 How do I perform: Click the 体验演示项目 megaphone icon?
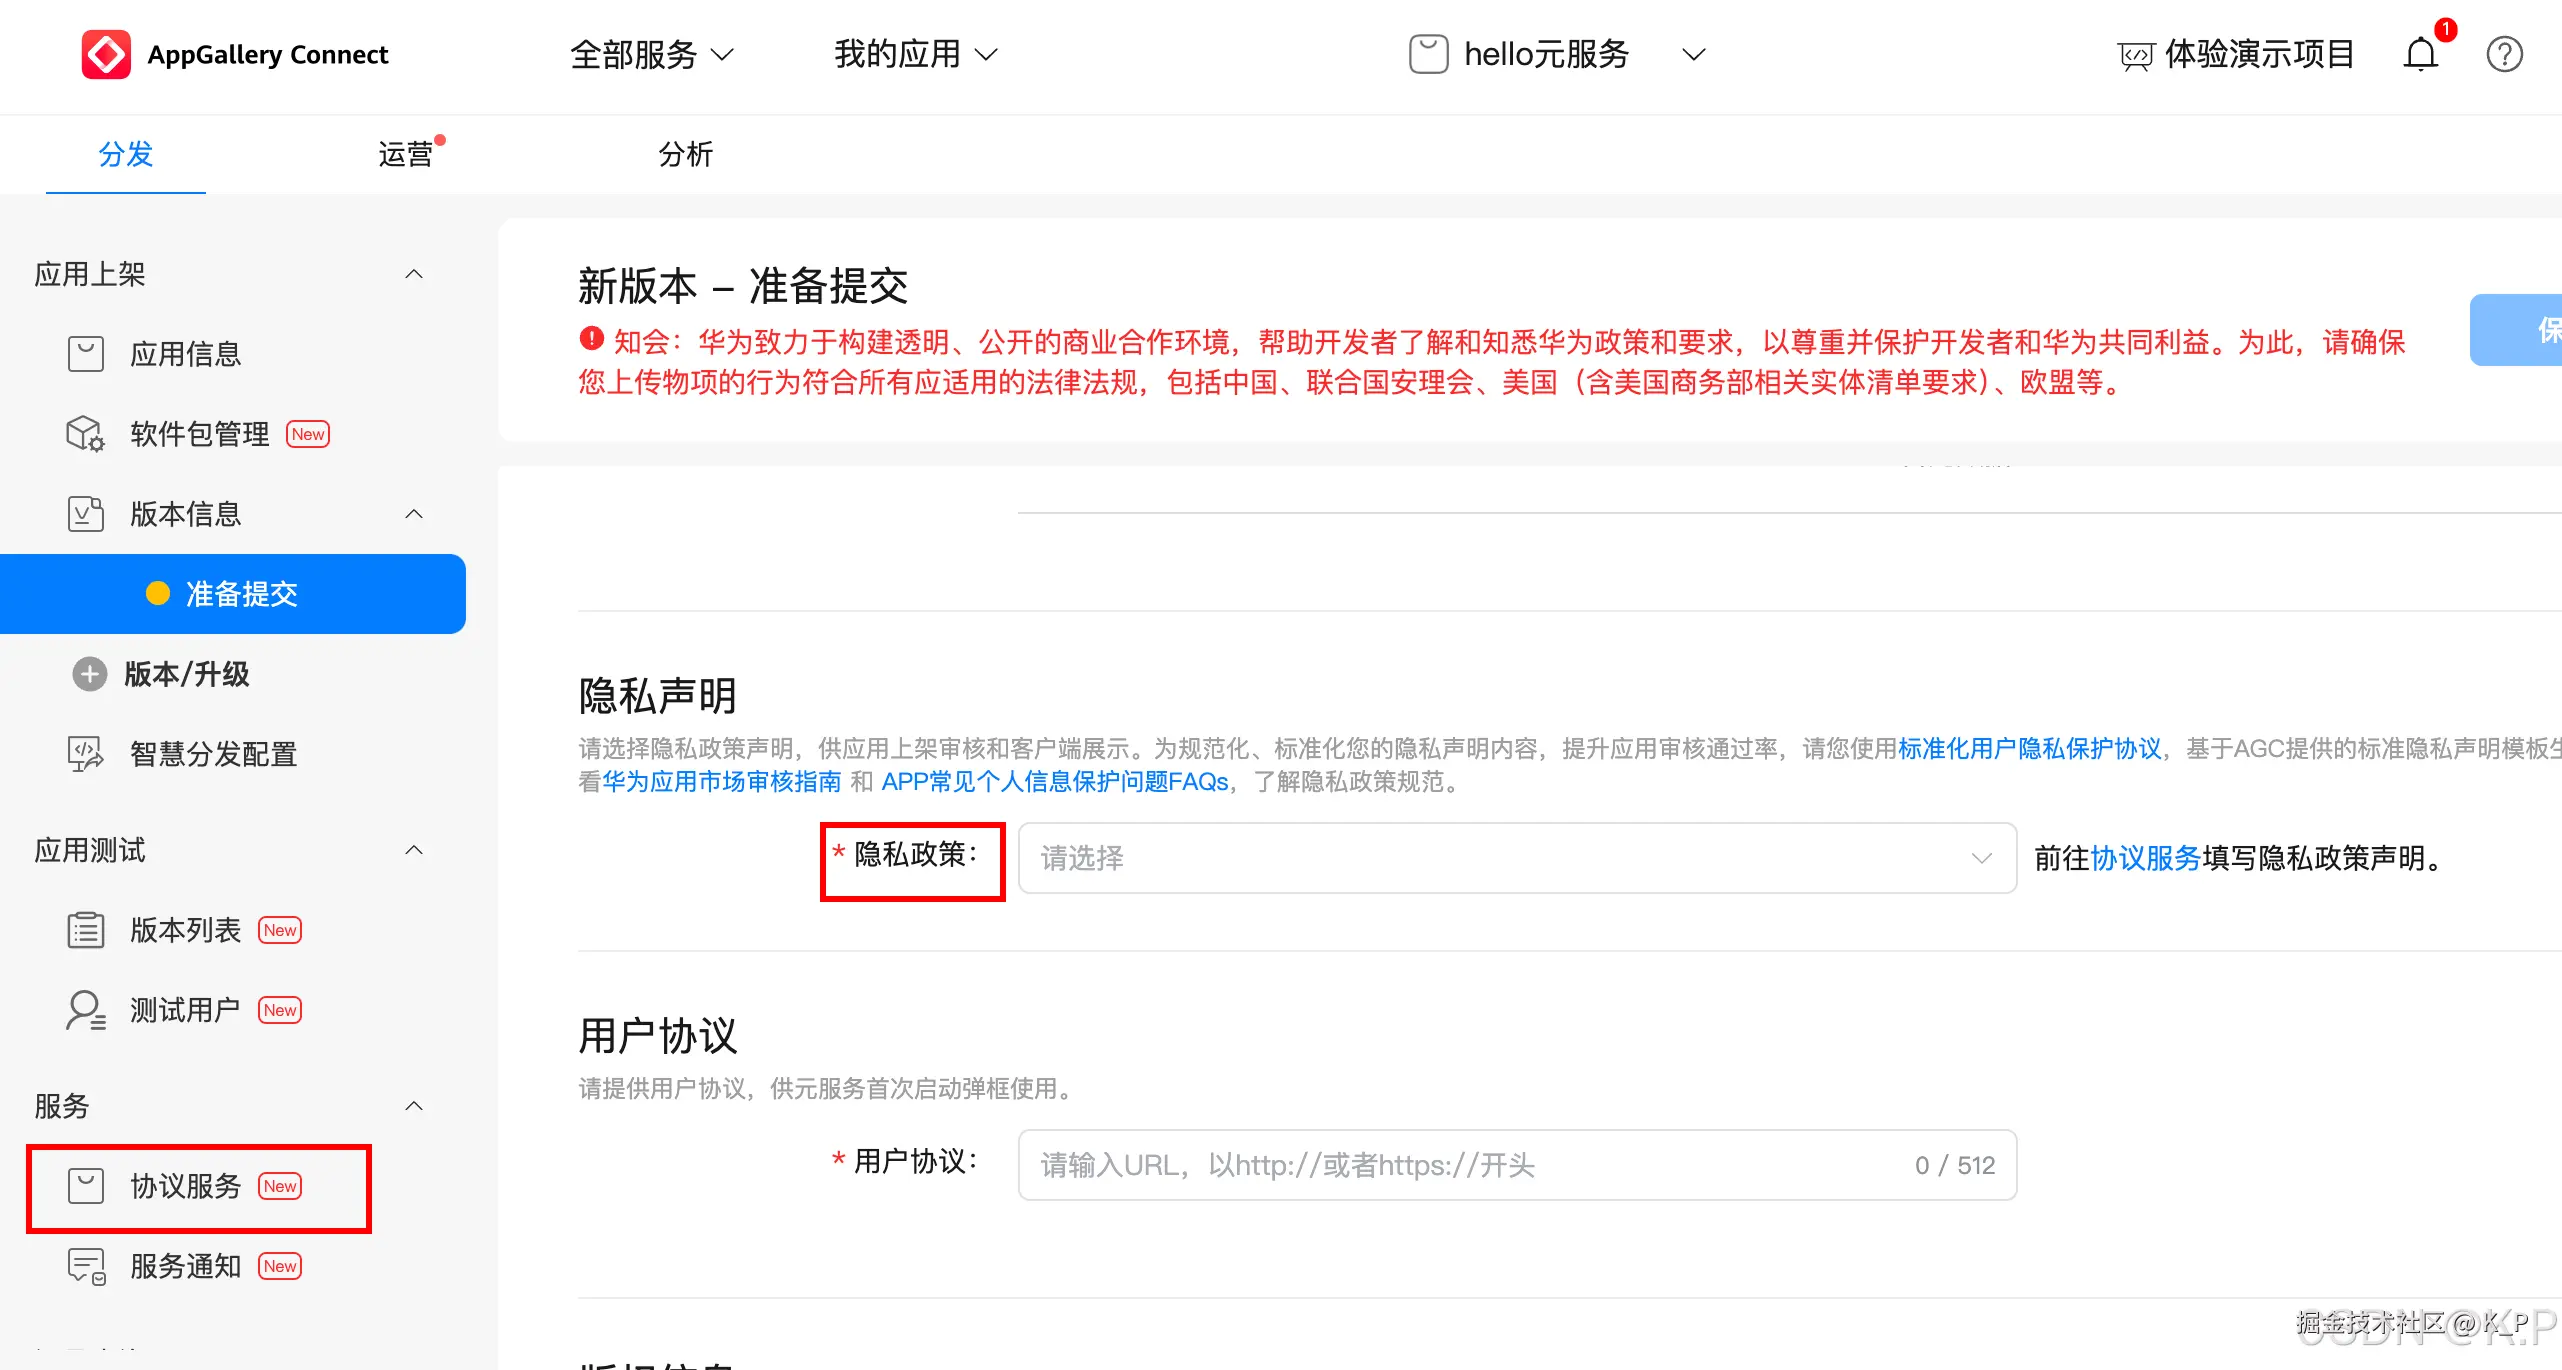point(2136,54)
